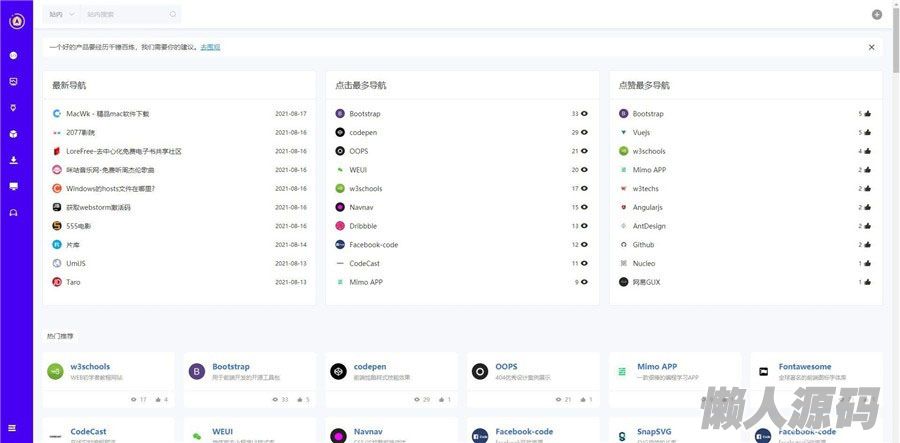Open the 2077影院 entry in latest list
Viewport: 900px width, 443px height.
[81, 133]
